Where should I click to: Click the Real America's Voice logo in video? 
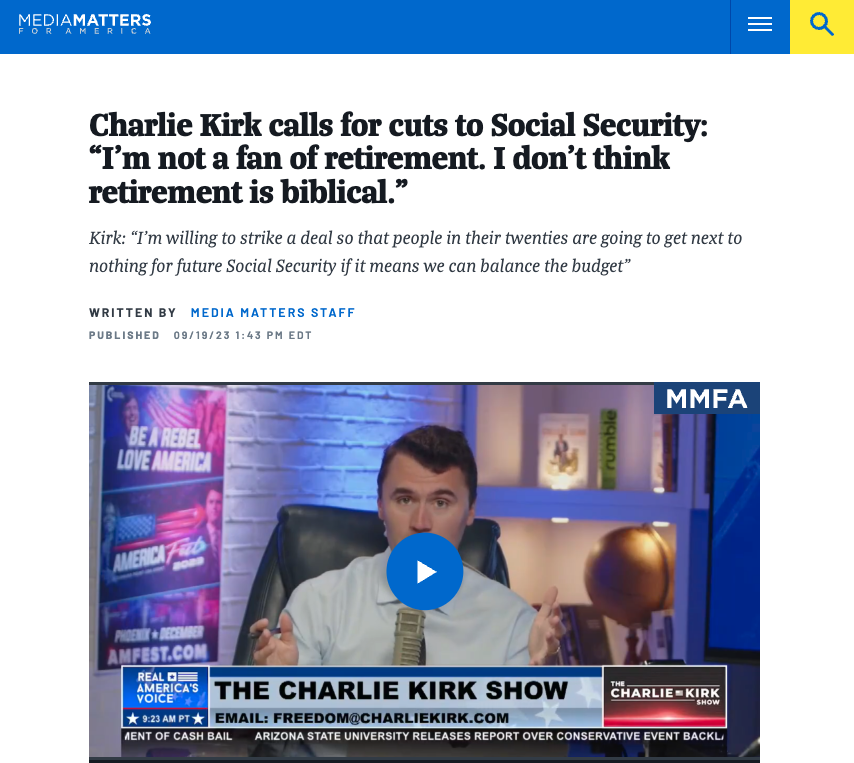[x=166, y=687]
